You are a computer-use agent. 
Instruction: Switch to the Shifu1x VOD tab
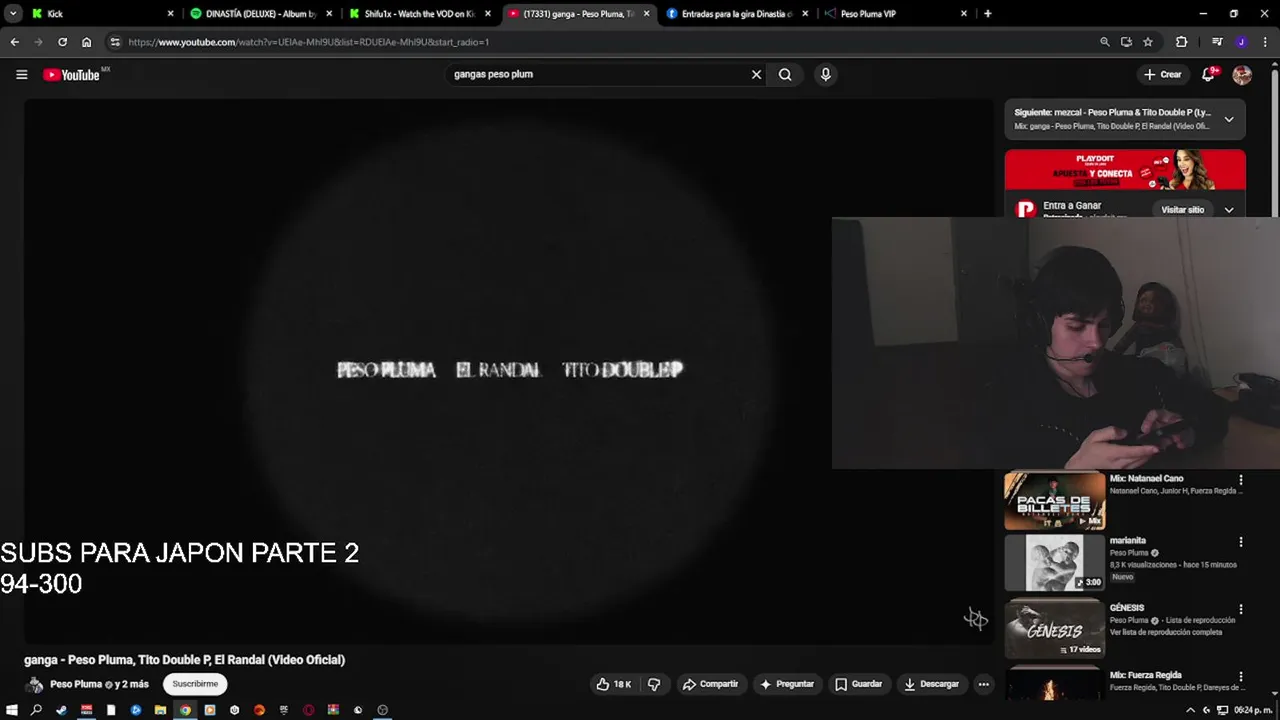tap(419, 14)
